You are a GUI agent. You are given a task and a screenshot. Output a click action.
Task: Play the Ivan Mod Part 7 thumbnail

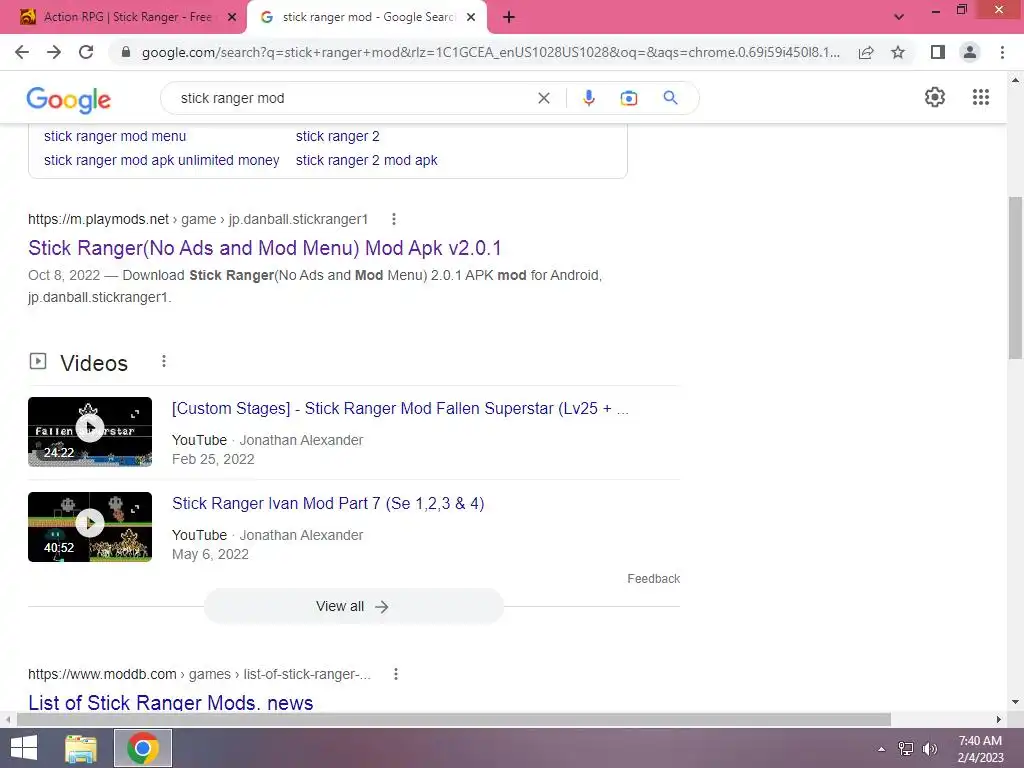click(x=90, y=526)
